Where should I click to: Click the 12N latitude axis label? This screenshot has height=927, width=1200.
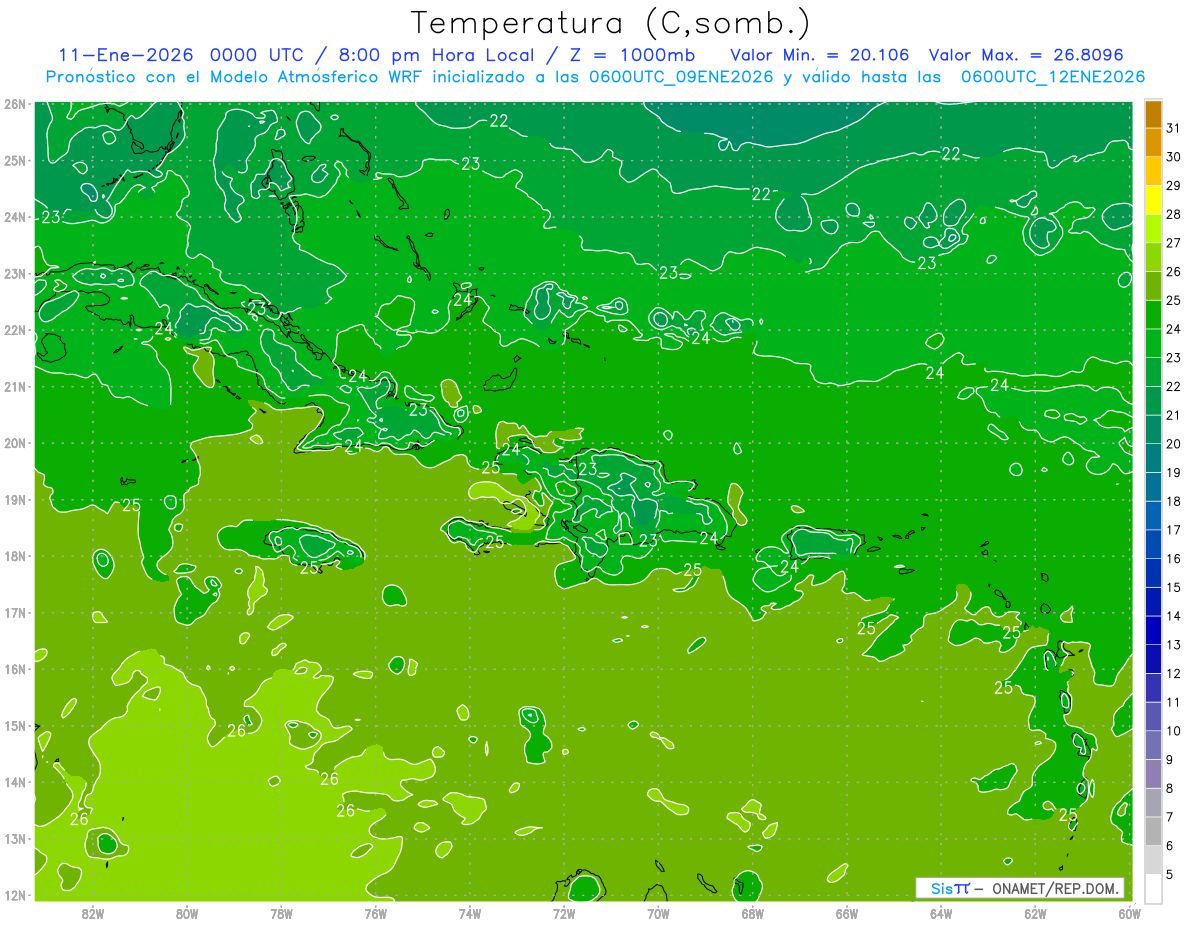(x=14, y=895)
